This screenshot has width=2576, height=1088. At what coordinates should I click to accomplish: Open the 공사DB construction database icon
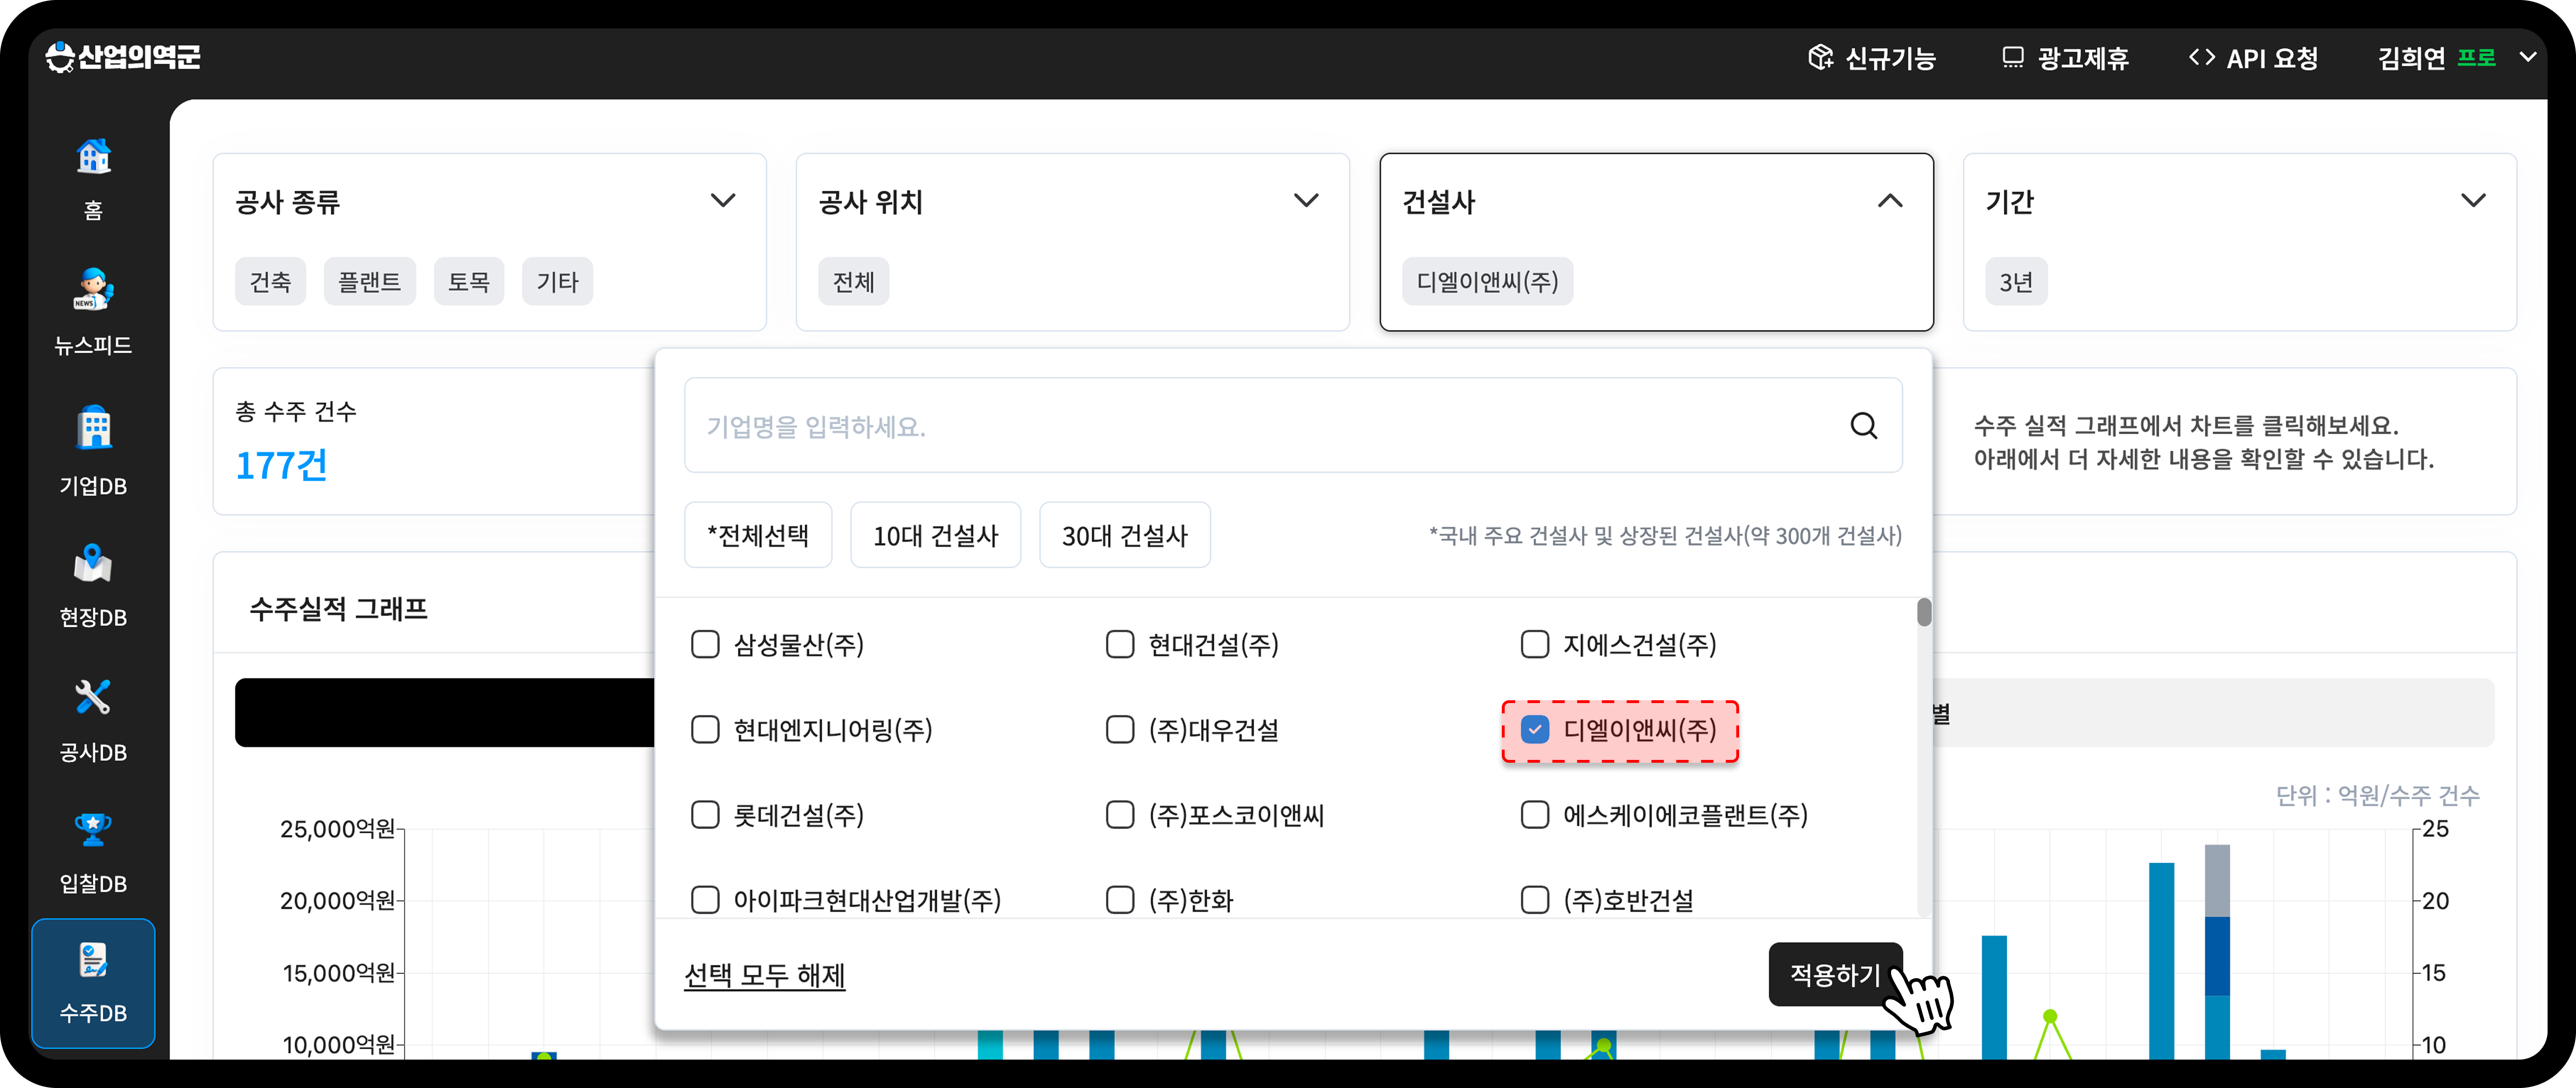point(93,697)
